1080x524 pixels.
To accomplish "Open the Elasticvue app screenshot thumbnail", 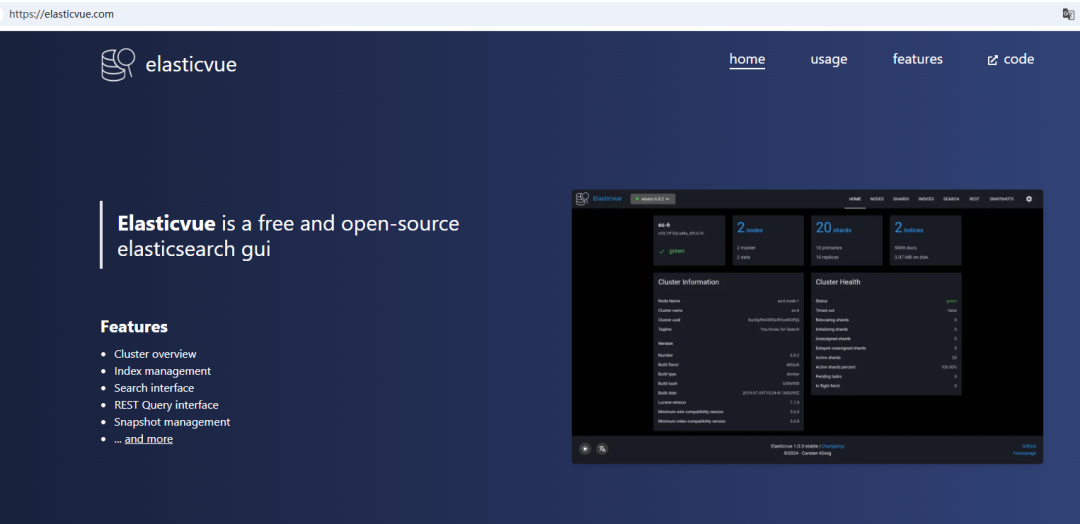I will pyautogui.click(x=807, y=326).
